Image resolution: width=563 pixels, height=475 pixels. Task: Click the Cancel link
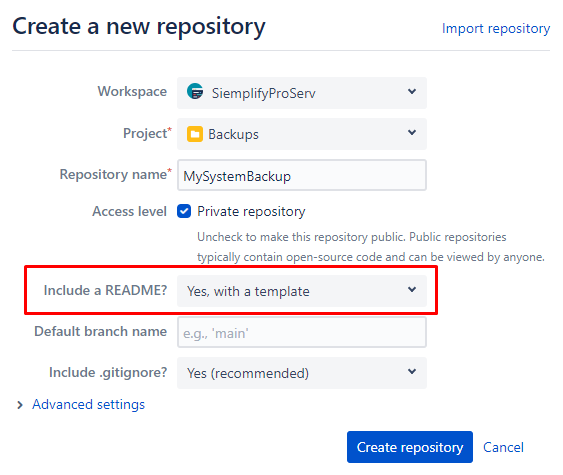click(x=503, y=447)
